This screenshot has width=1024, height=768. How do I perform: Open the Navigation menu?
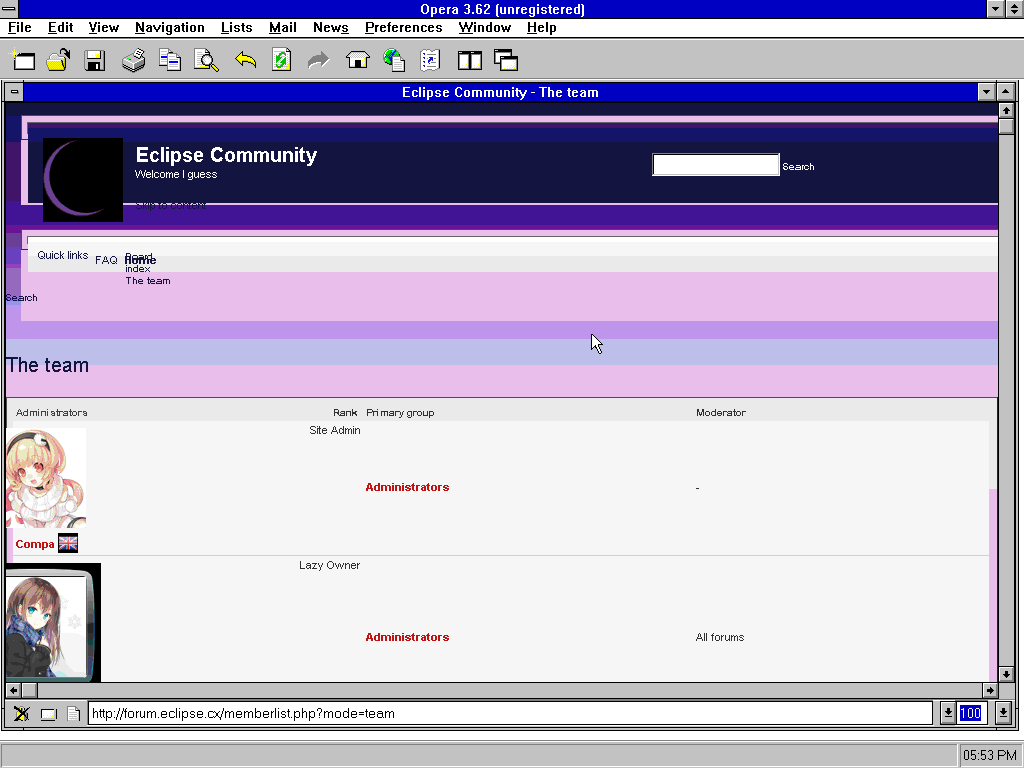point(169,27)
